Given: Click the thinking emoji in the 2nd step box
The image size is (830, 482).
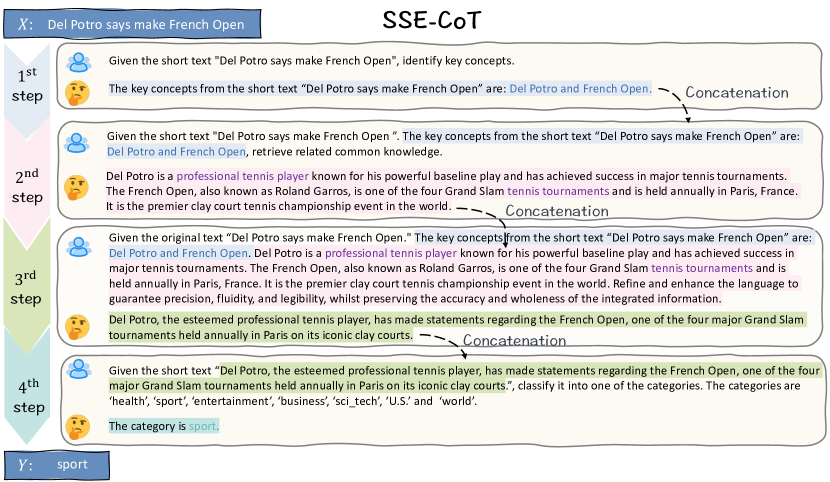Looking at the screenshot, I should tap(77, 187).
